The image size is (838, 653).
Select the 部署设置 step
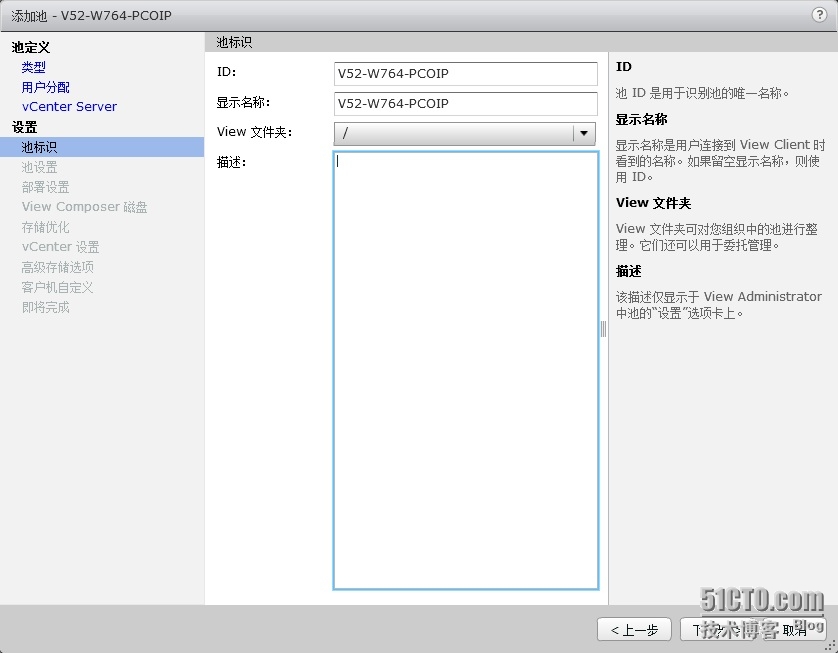pyautogui.click(x=45, y=187)
